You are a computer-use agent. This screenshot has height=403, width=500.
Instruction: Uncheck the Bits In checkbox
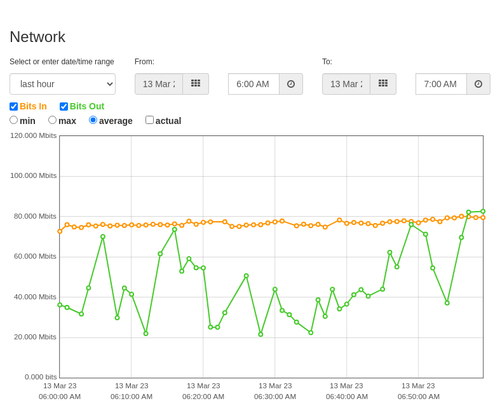(x=14, y=106)
